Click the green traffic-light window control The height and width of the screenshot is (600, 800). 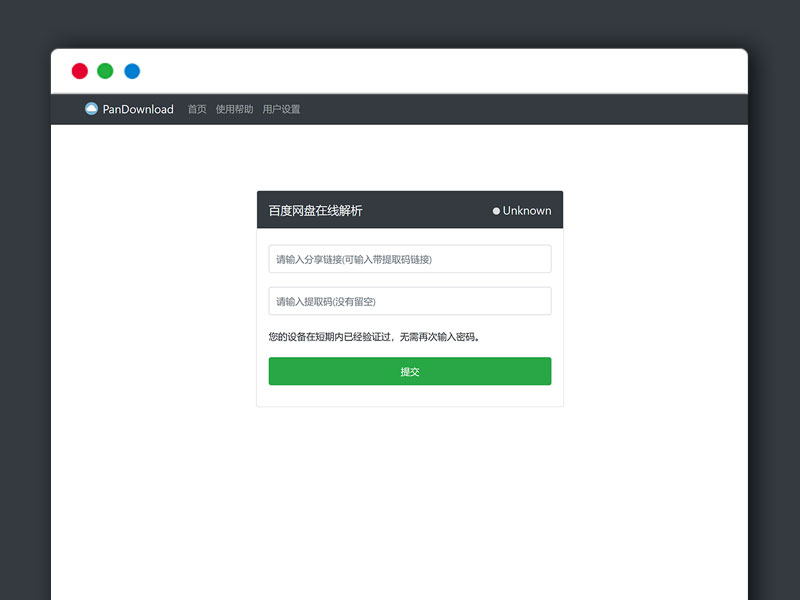[x=105, y=70]
